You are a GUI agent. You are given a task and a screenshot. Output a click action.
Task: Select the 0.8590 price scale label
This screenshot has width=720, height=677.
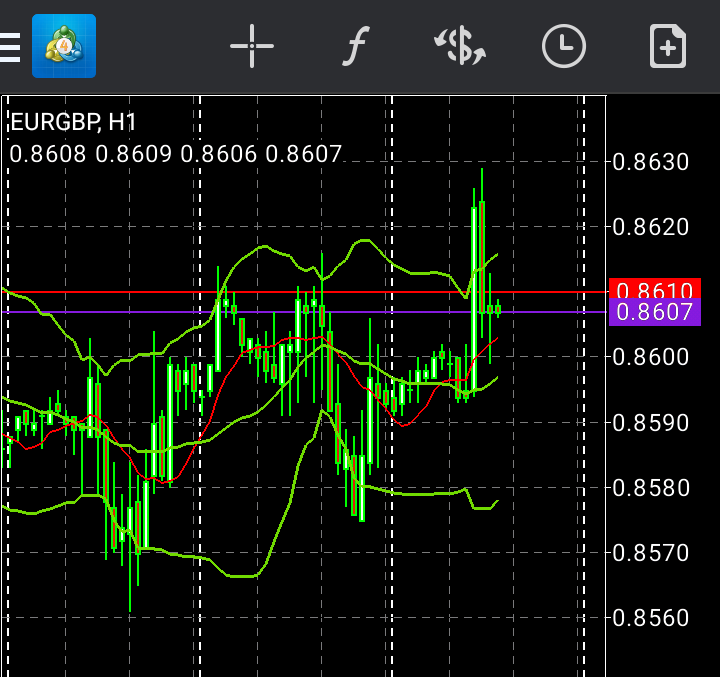[x=651, y=422]
